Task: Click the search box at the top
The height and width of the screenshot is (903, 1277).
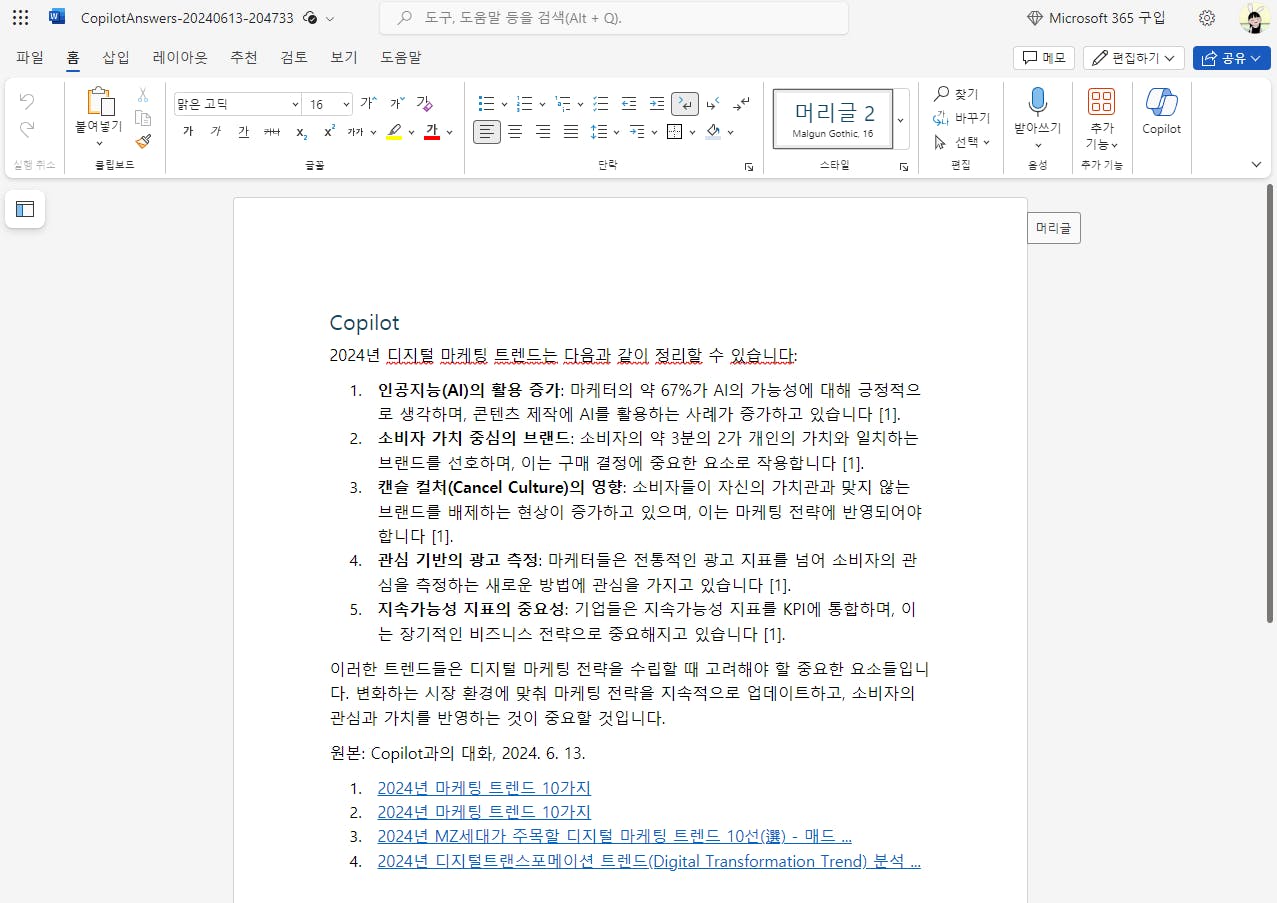Action: pos(613,18)
